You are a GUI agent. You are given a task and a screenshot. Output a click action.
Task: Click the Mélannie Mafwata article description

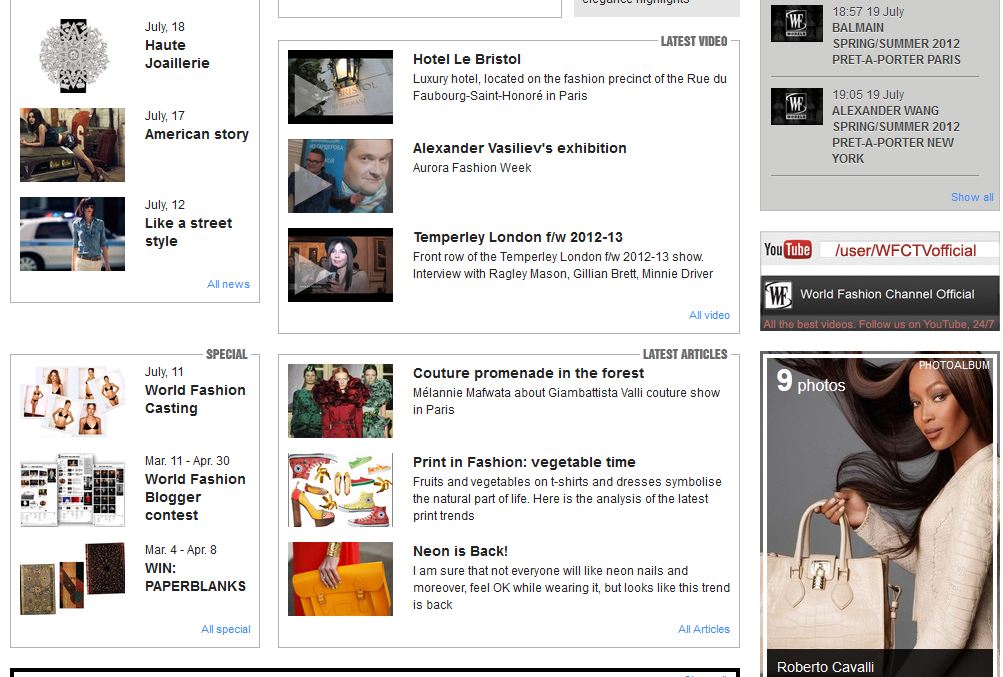tap(566, 401)
